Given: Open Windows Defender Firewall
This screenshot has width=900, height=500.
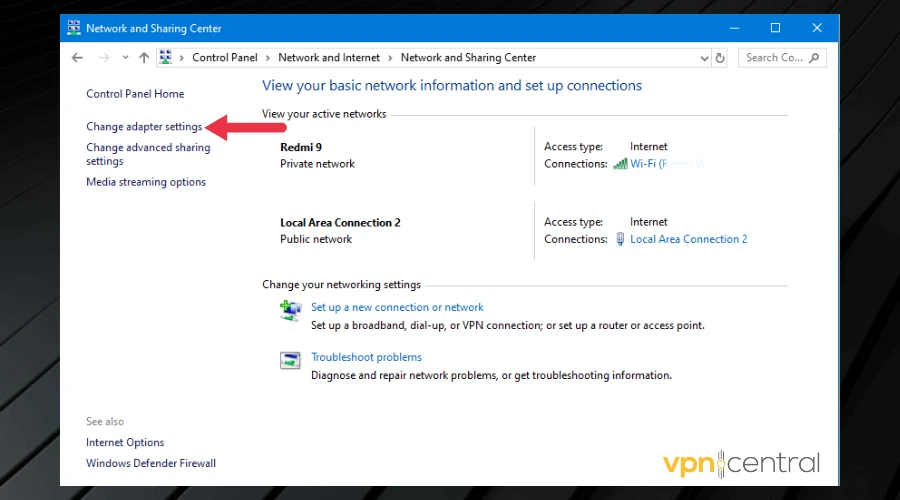Looking at the screenshot, I should pyautogui.click(x=151, y=463).
